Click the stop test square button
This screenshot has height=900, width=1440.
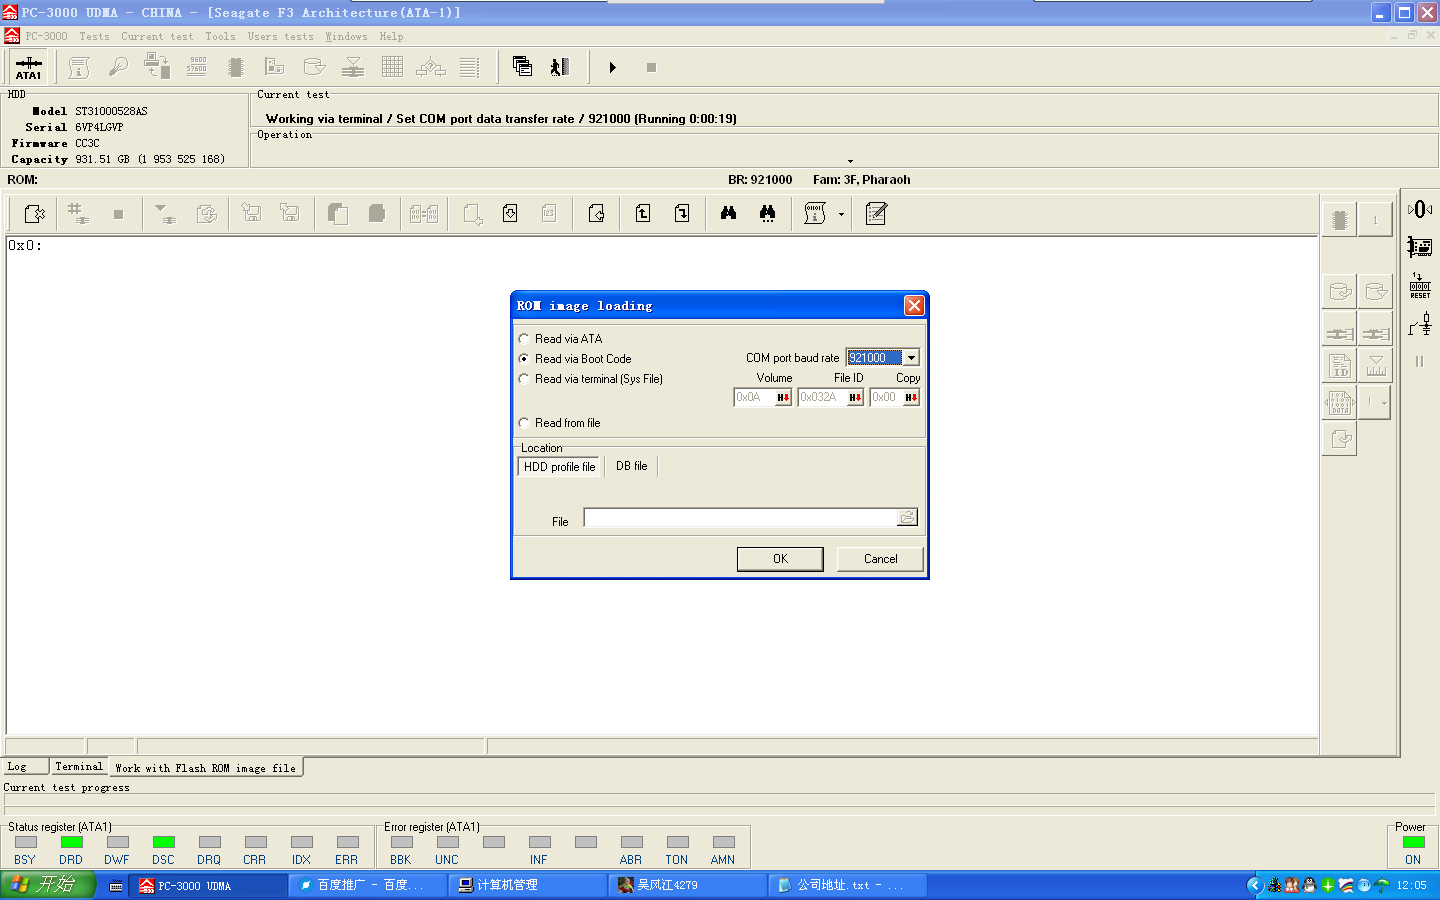(x=651, y=67)
